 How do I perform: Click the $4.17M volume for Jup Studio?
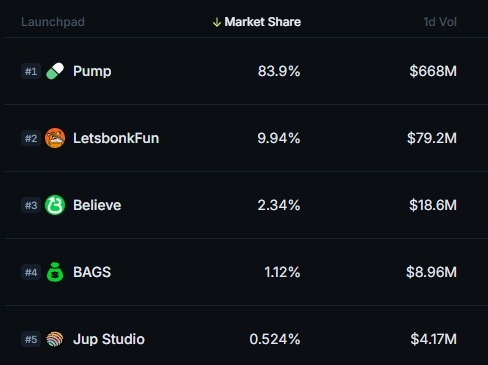[x=434, y=339]
